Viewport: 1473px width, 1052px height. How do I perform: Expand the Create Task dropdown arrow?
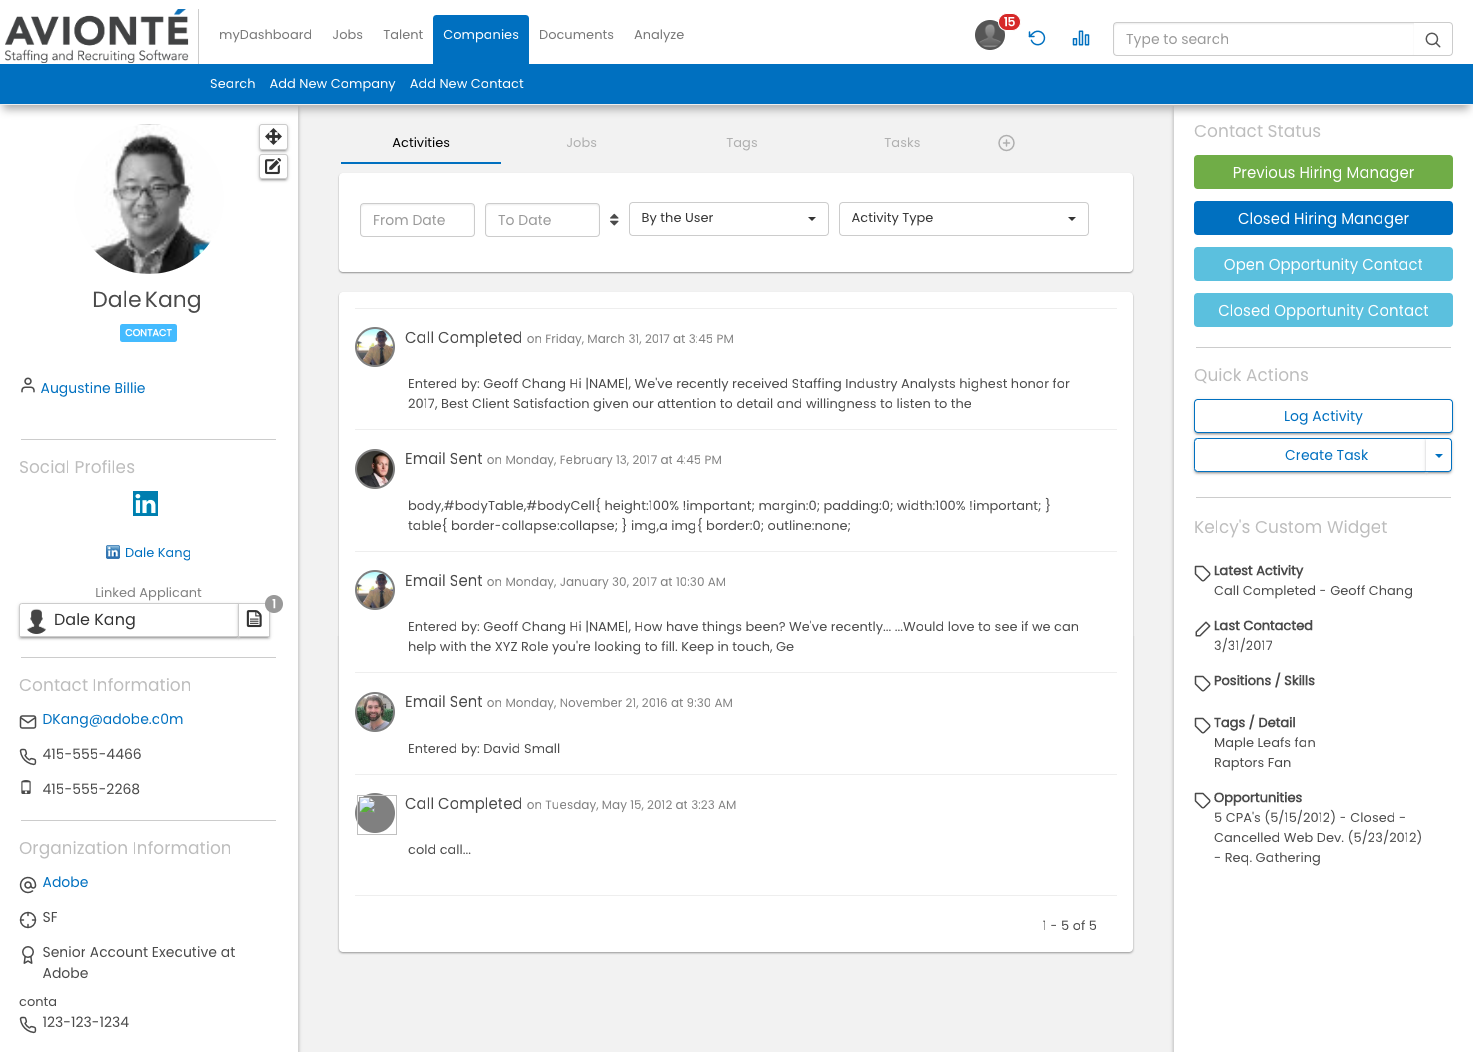pyautogui.click(x=1438, y=456)
